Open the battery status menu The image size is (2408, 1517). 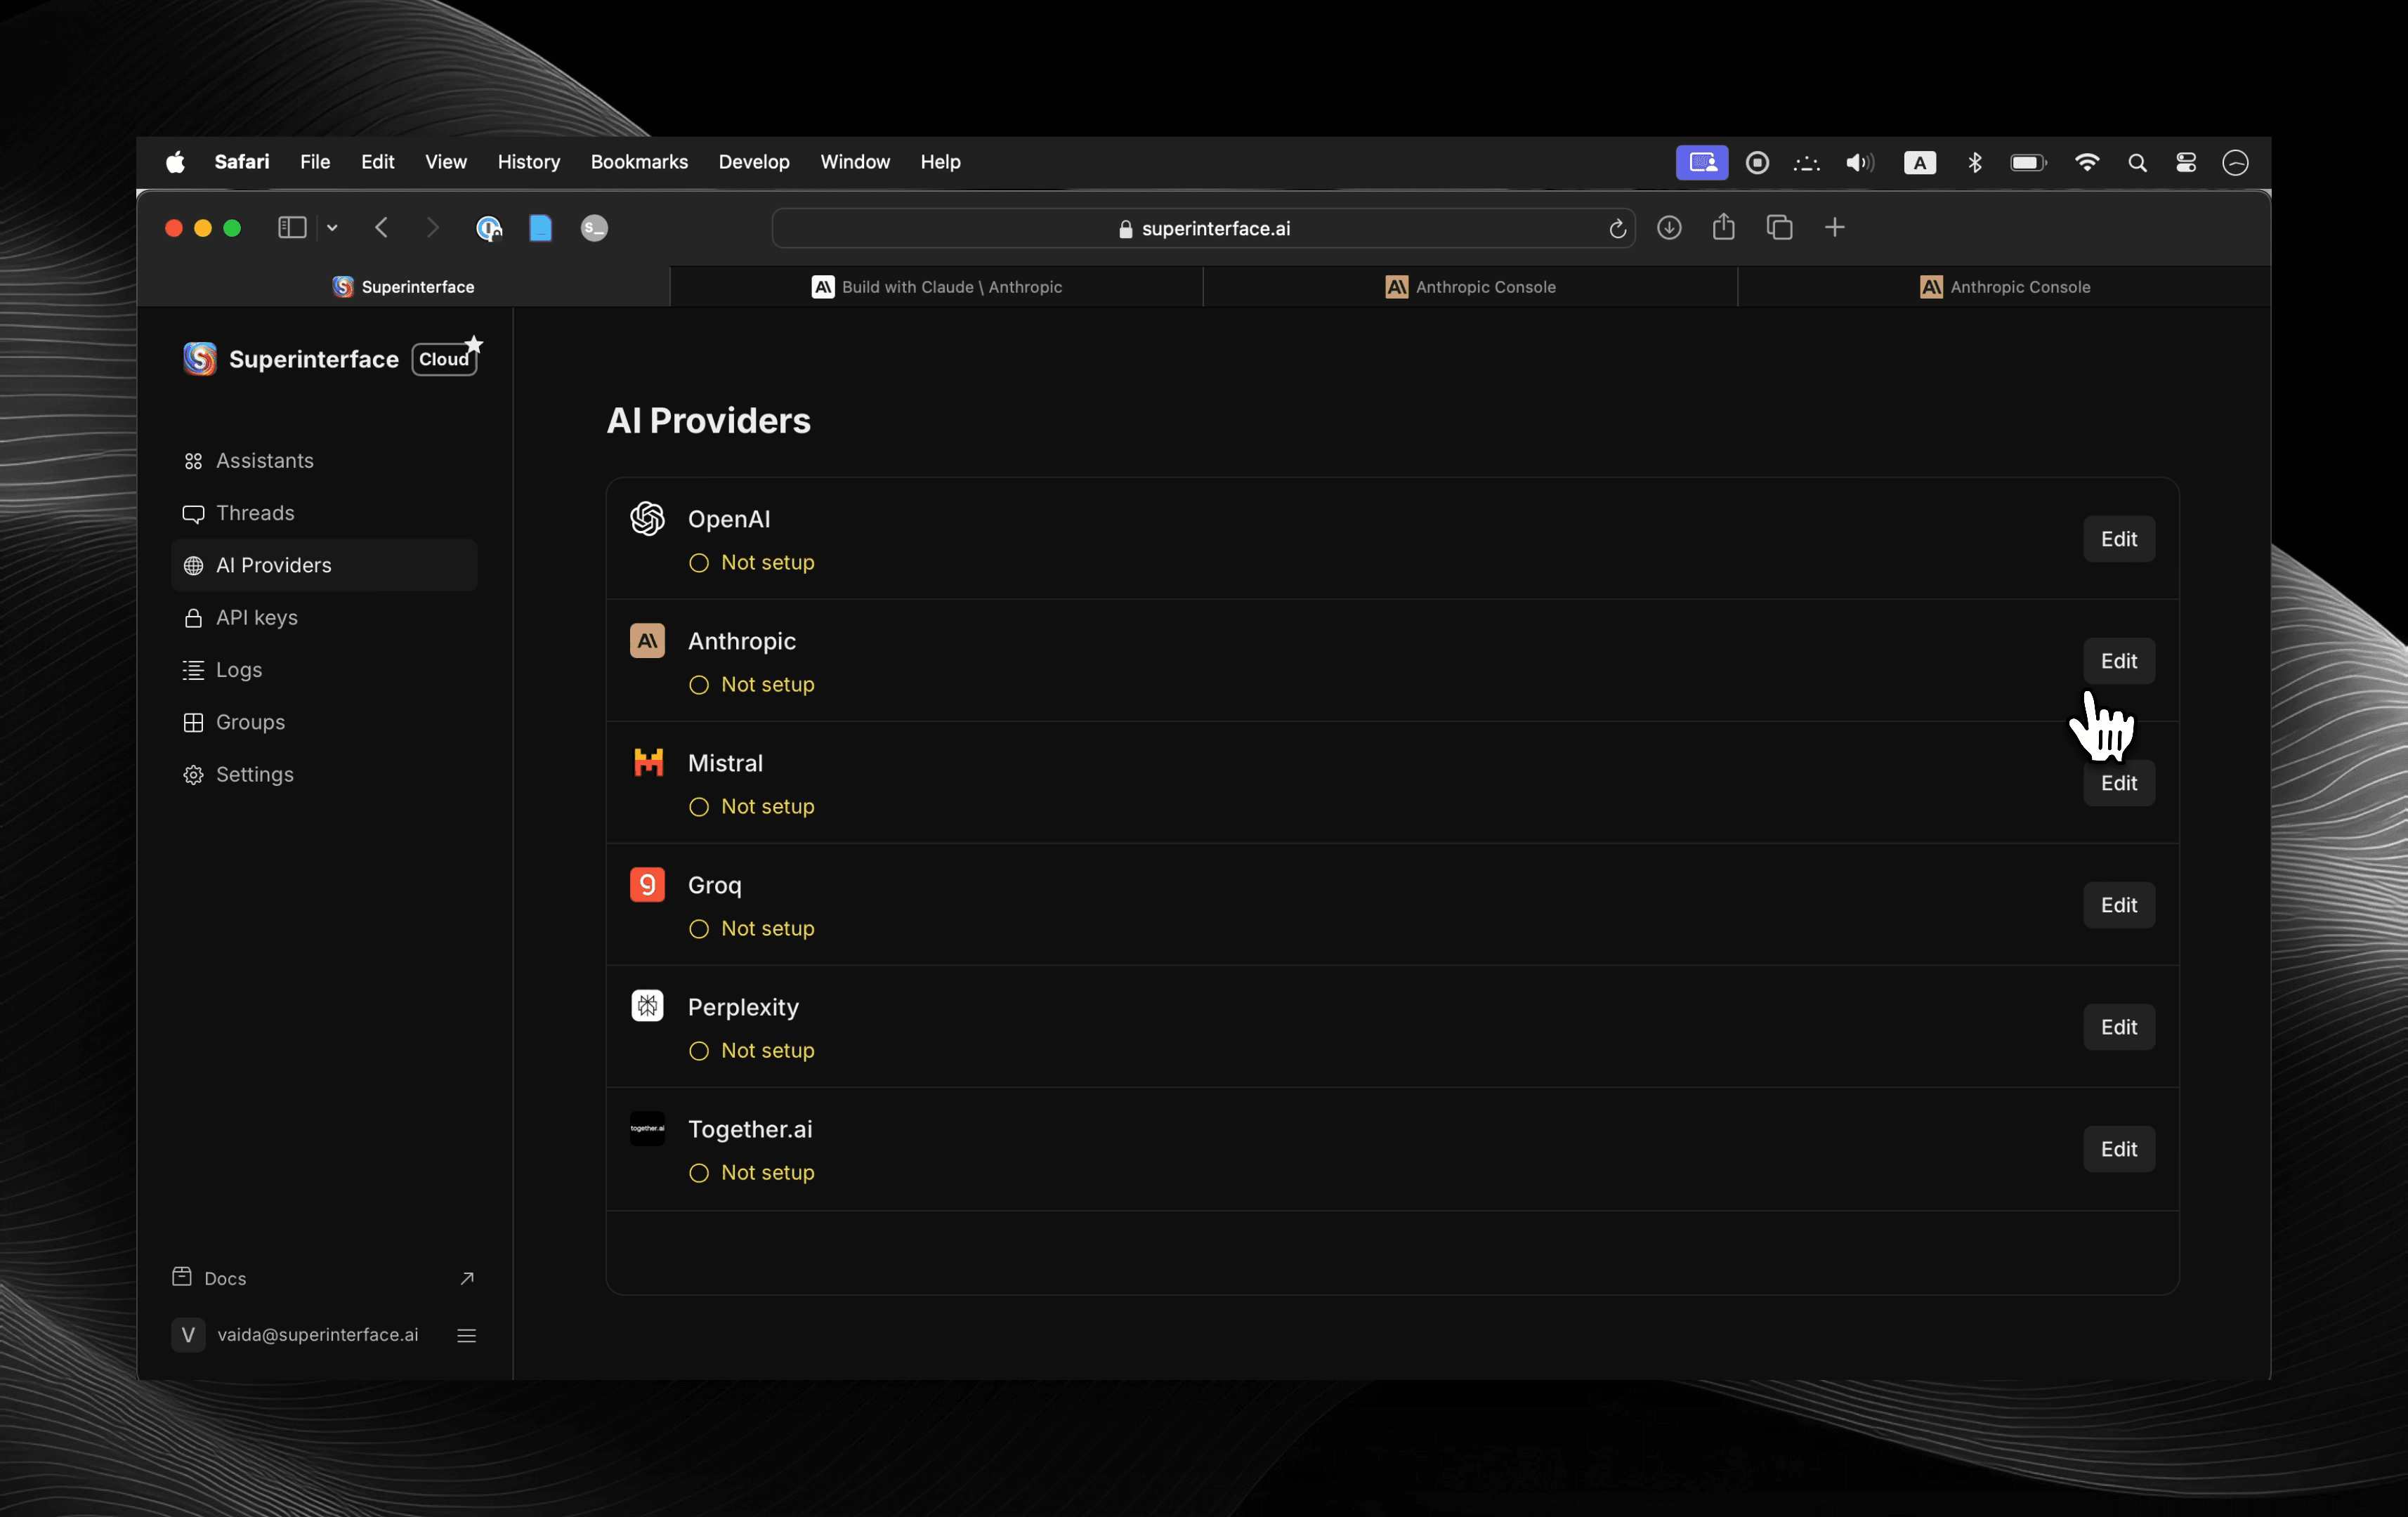click(x=2028, y=163)
